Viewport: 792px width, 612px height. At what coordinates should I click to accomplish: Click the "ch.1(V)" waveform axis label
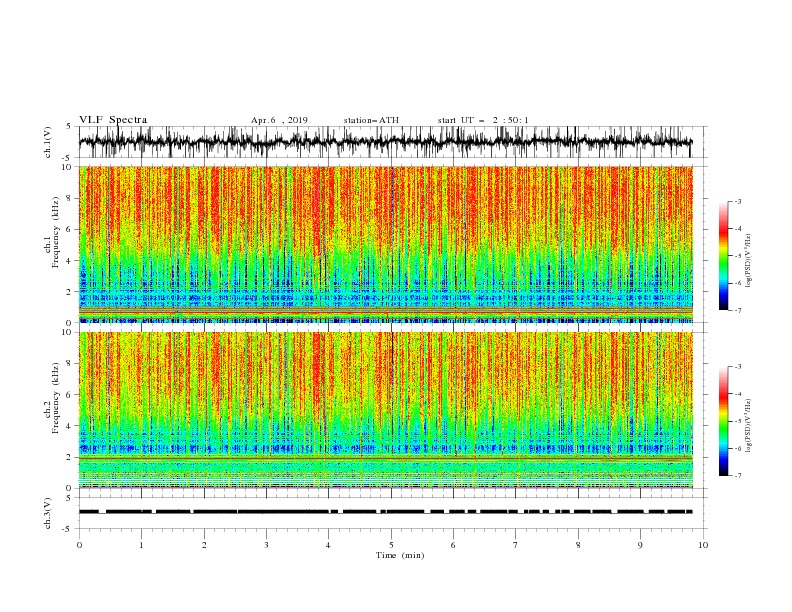coord(48,142)
